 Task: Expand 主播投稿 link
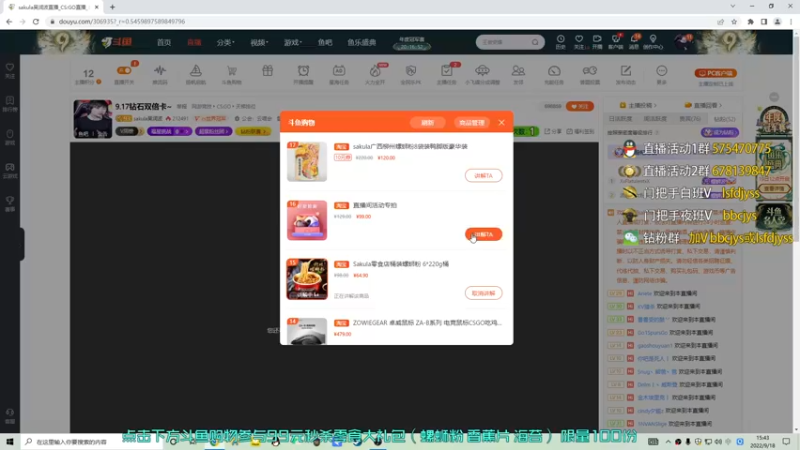coord(638,105)
